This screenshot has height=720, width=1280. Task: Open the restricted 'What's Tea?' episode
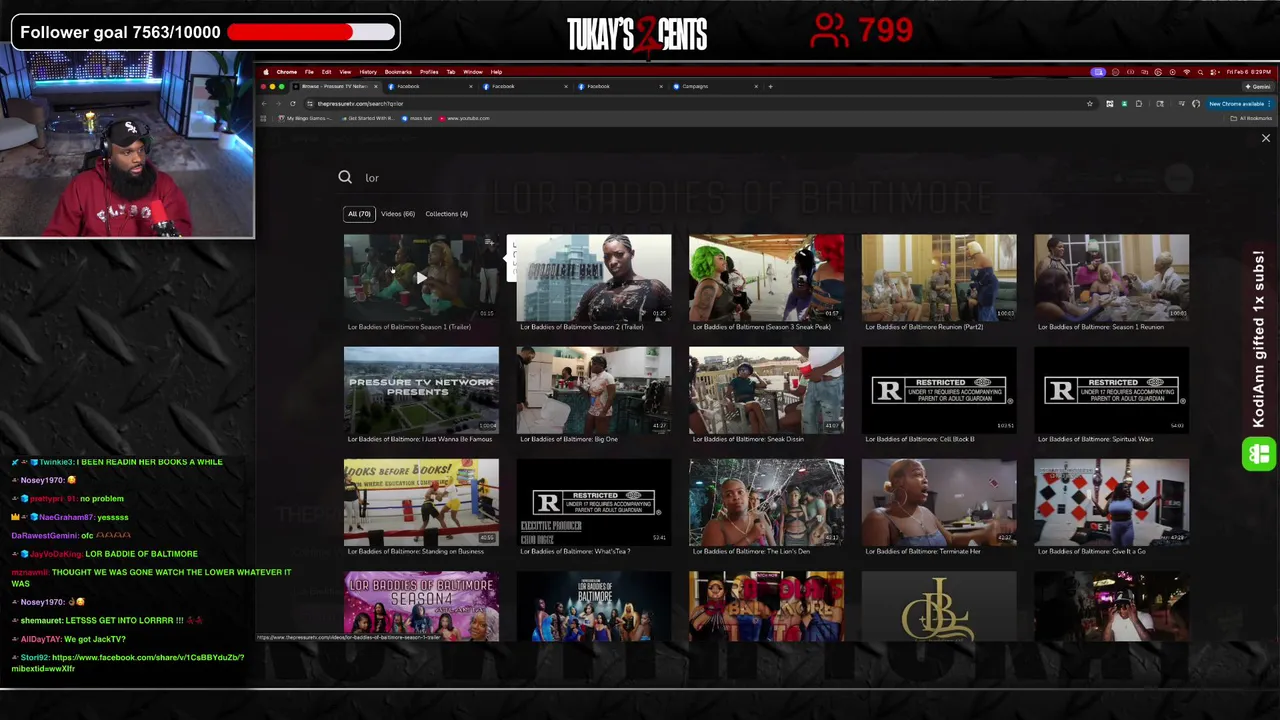[x=594, y=502]
